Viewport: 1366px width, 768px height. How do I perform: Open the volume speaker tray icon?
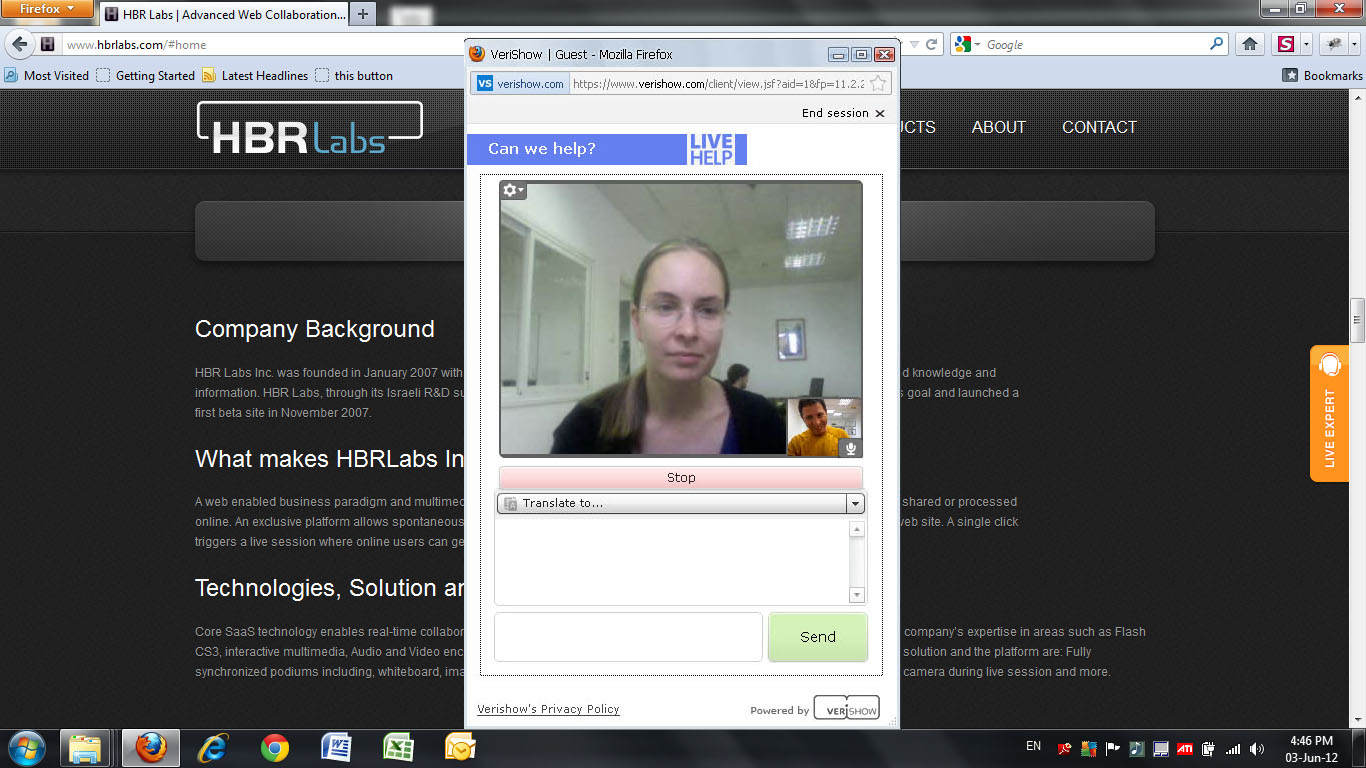[1256, 748]
